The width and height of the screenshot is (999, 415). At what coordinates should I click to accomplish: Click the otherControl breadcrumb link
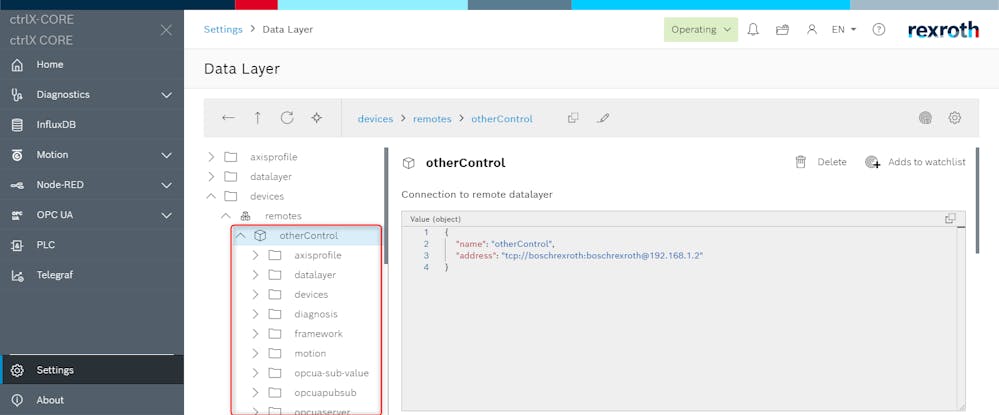coord(502,119)
